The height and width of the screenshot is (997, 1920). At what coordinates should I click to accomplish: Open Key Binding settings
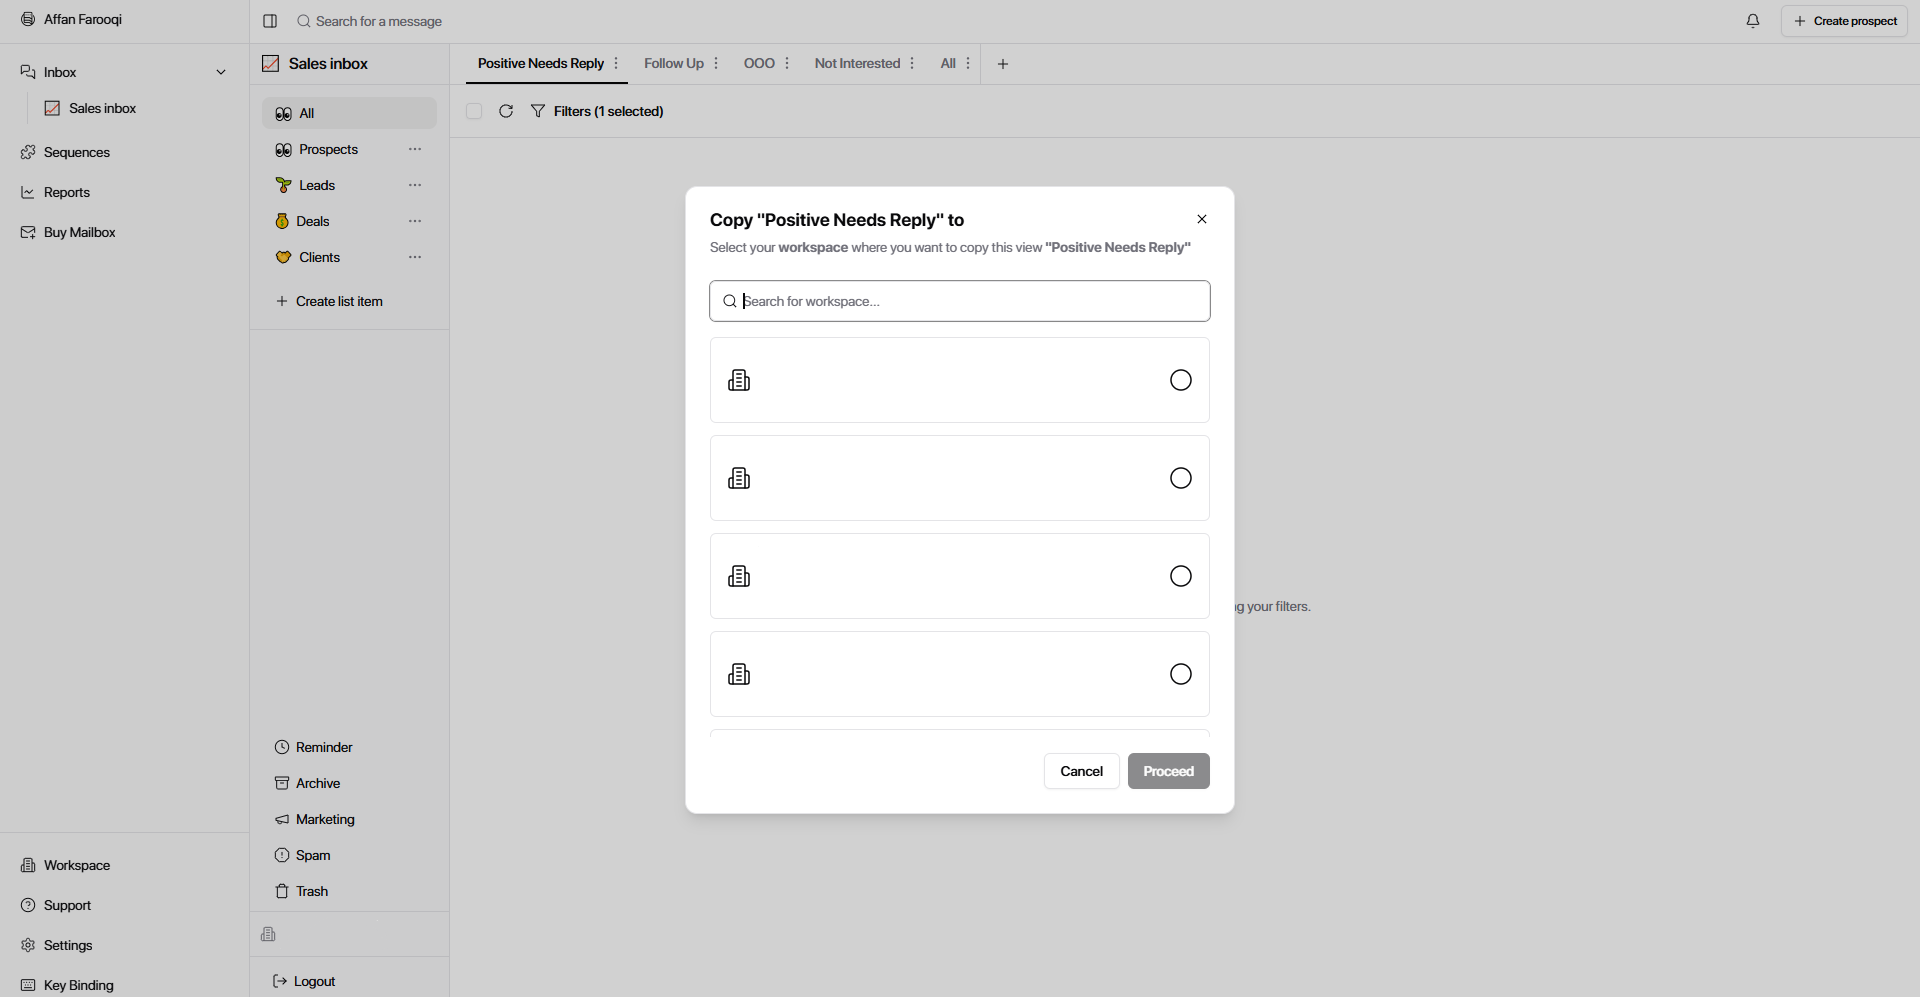click(78, 985)
